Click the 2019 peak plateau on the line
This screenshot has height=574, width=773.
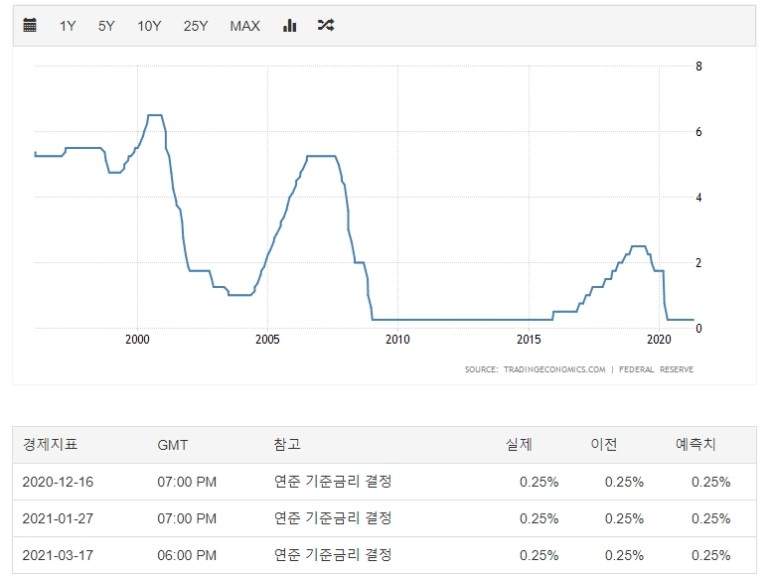pos(638,246)
